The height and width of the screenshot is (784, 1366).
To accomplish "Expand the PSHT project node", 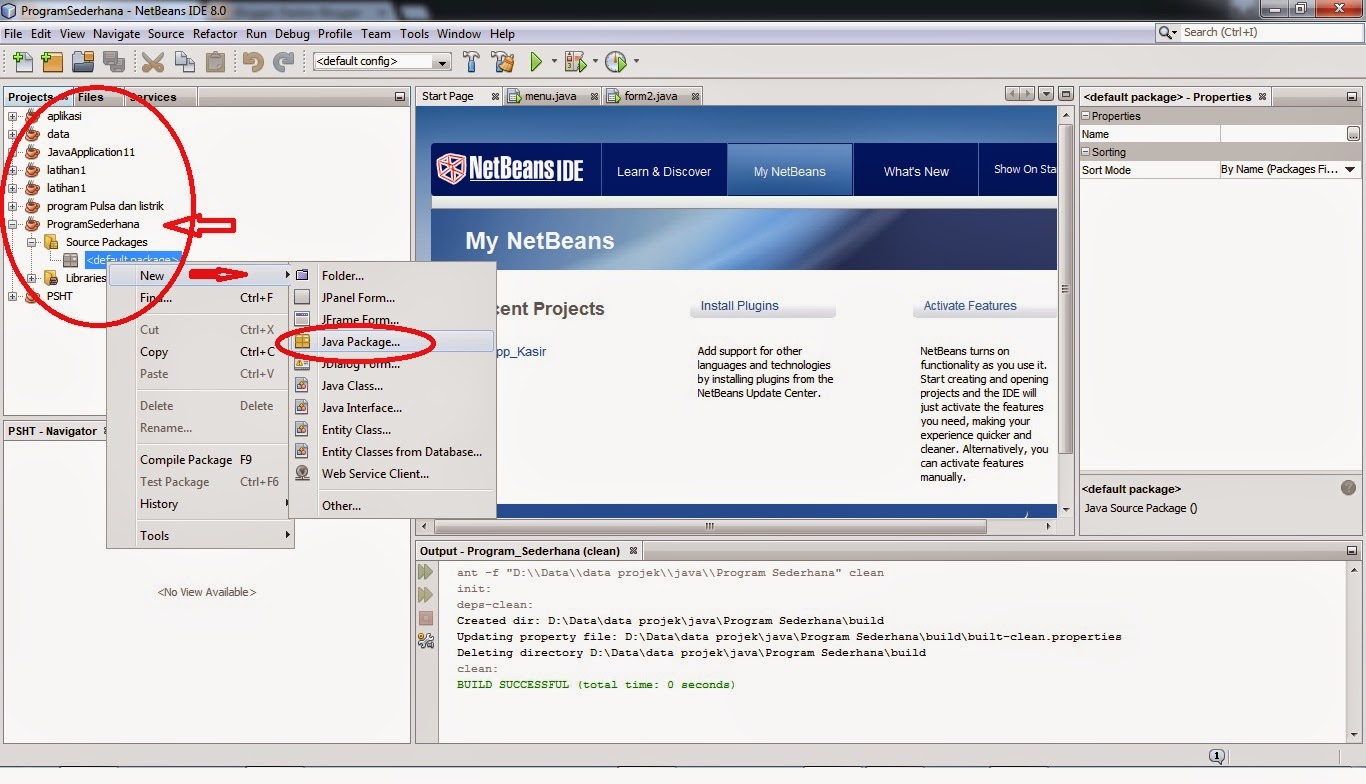I will coord(13,296).
